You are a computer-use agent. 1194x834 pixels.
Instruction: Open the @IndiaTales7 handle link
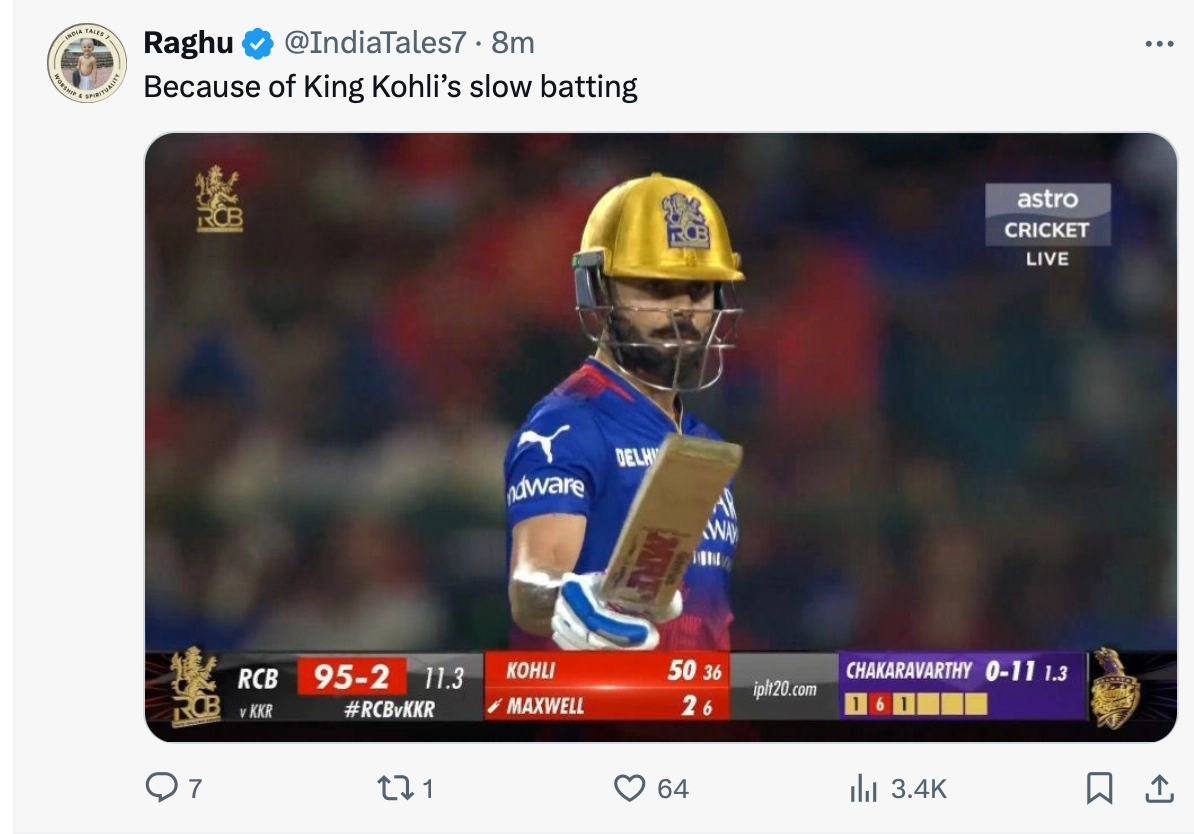click(x=375, y=43)
